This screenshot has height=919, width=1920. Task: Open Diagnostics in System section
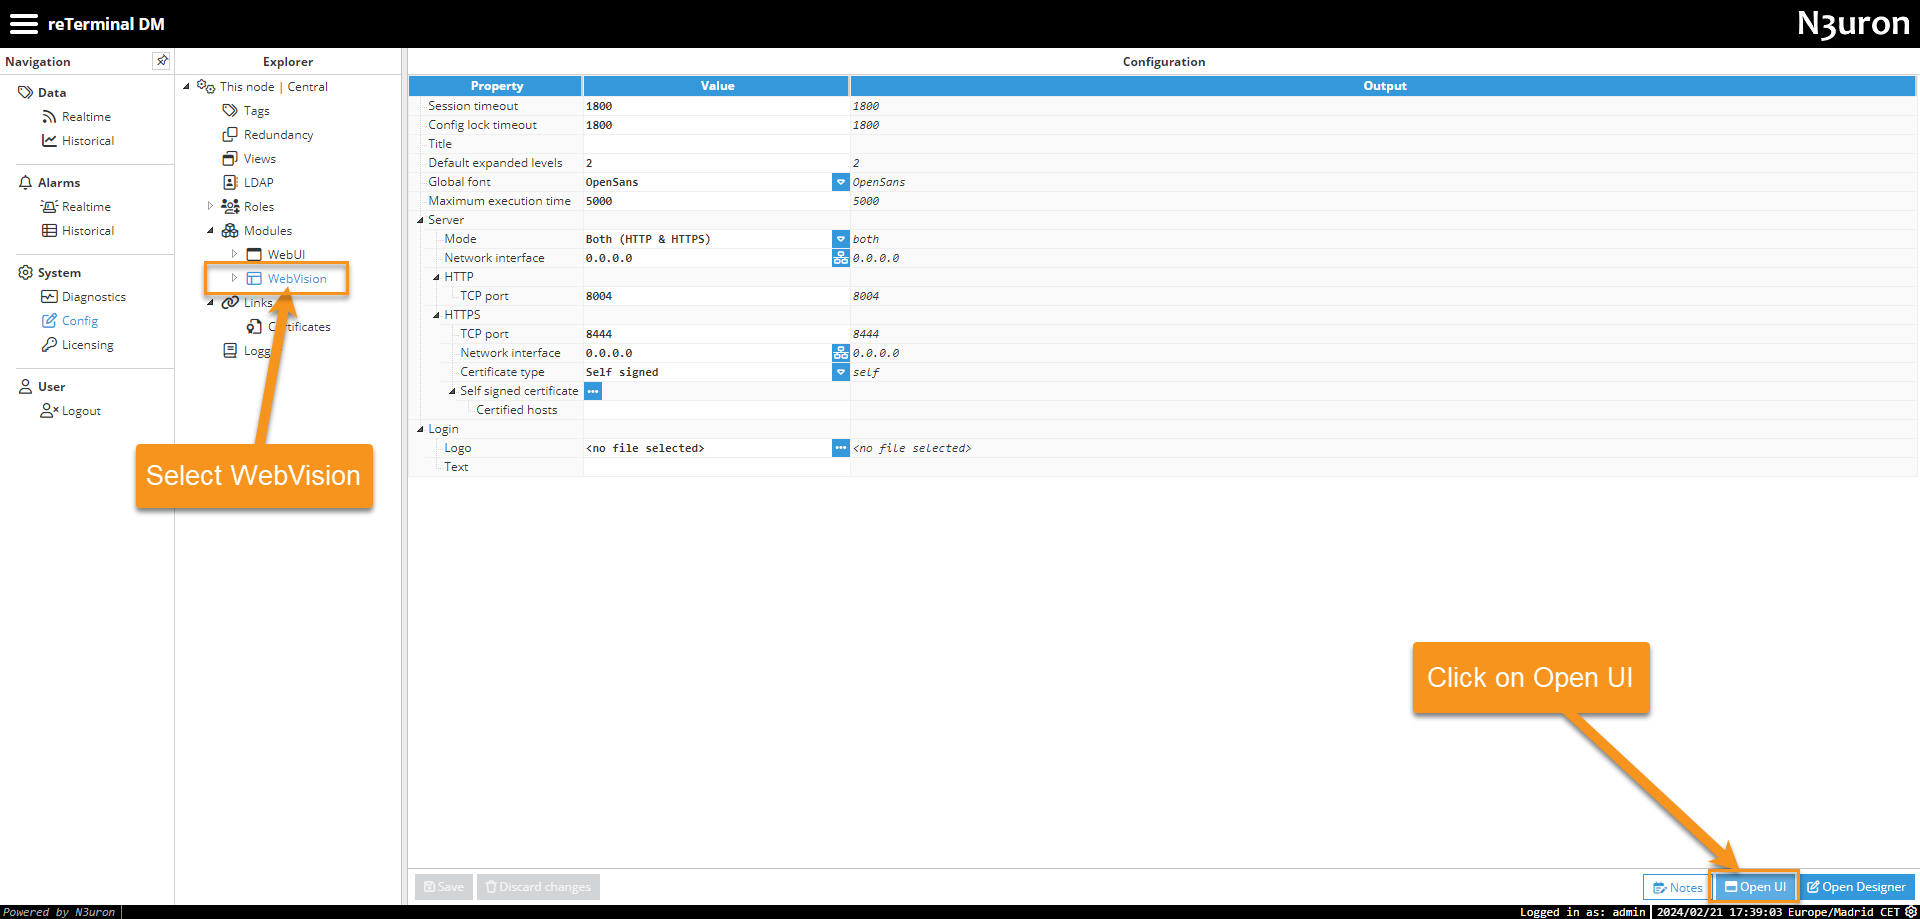[94, 297]
